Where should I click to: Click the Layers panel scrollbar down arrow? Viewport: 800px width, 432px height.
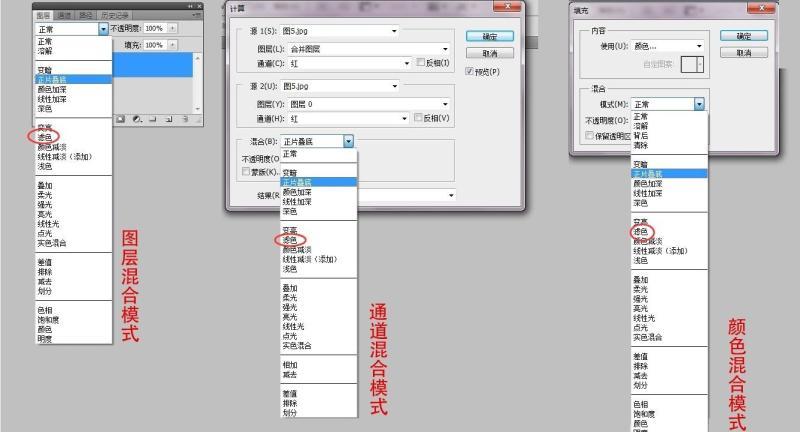pos(197,109)
